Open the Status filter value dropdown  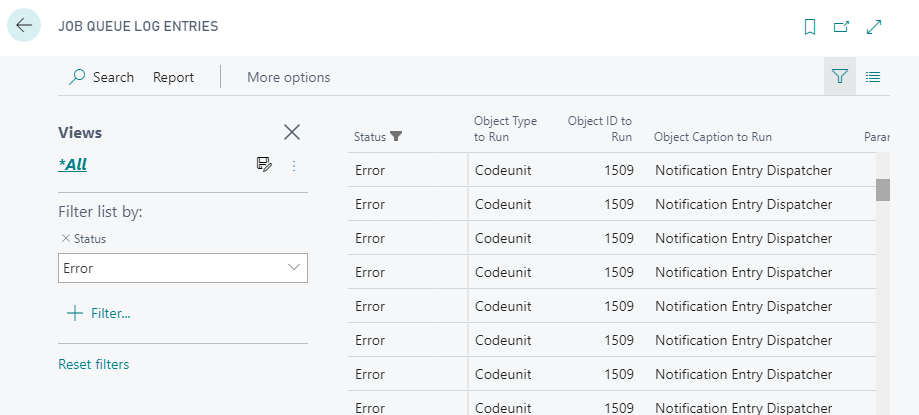click(294, 268)
